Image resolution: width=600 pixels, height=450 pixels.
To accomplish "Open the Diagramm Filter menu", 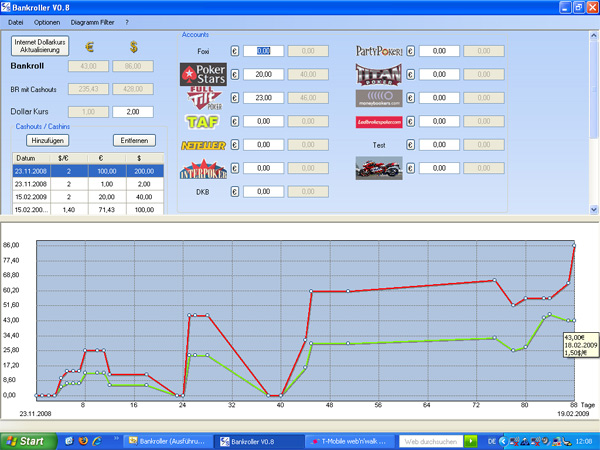I will tap(92, 23).
